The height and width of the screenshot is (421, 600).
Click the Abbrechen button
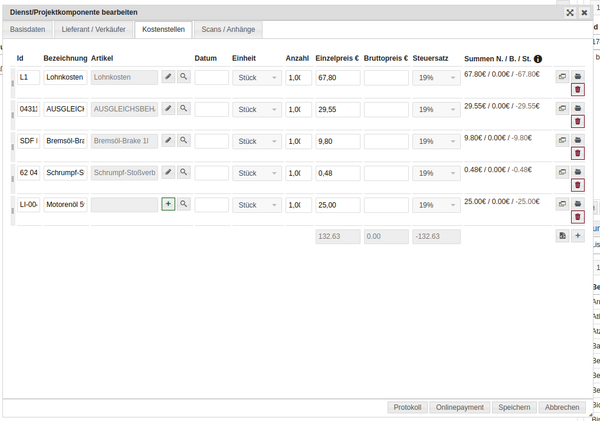coord(561,407)
